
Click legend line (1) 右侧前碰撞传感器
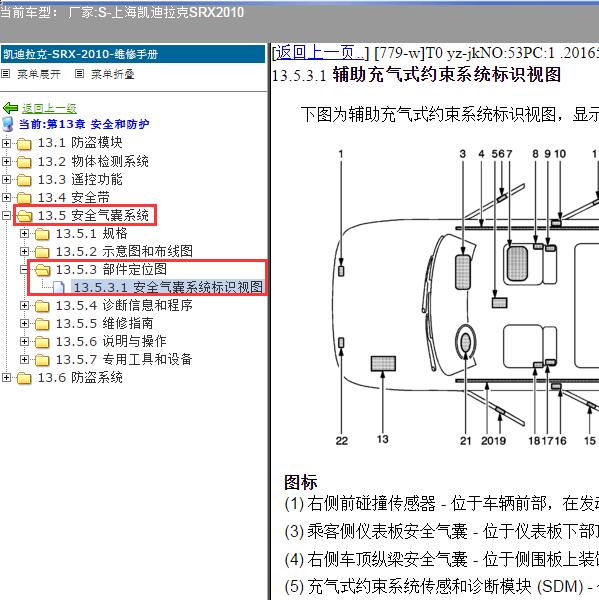[x=442, y=504]
